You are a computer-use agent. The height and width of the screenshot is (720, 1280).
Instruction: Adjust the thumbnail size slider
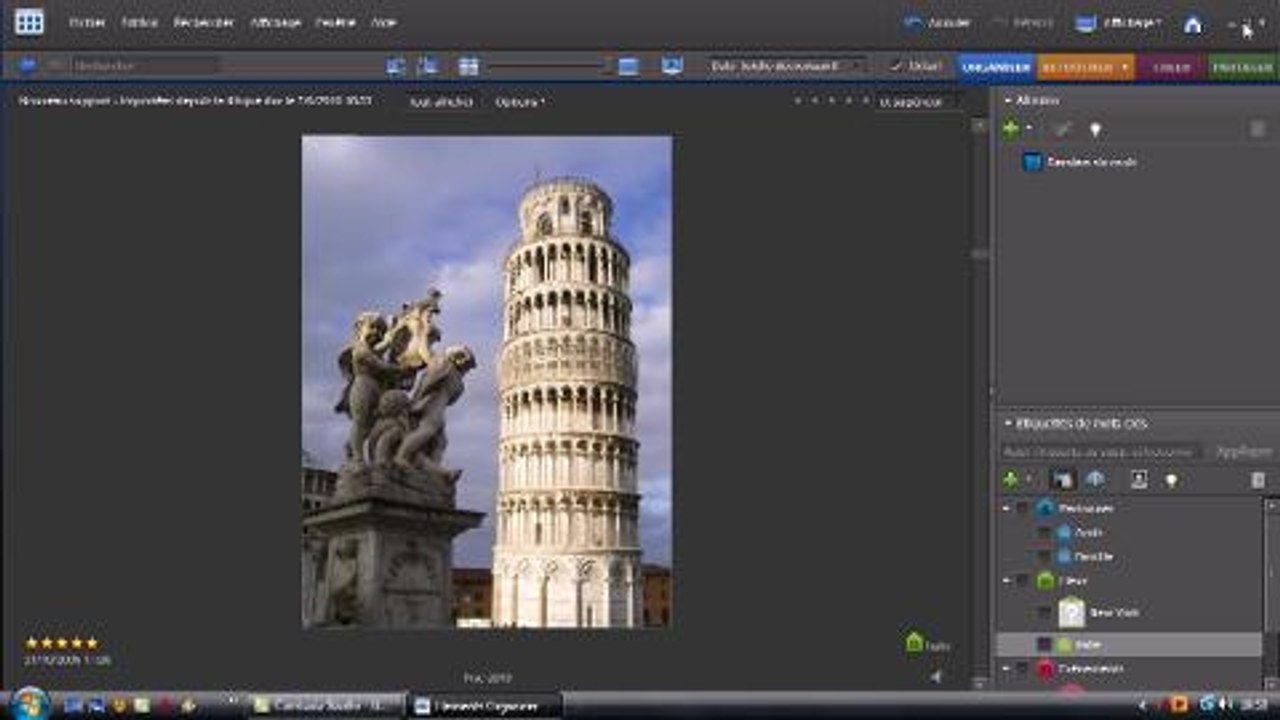[549, 66]
